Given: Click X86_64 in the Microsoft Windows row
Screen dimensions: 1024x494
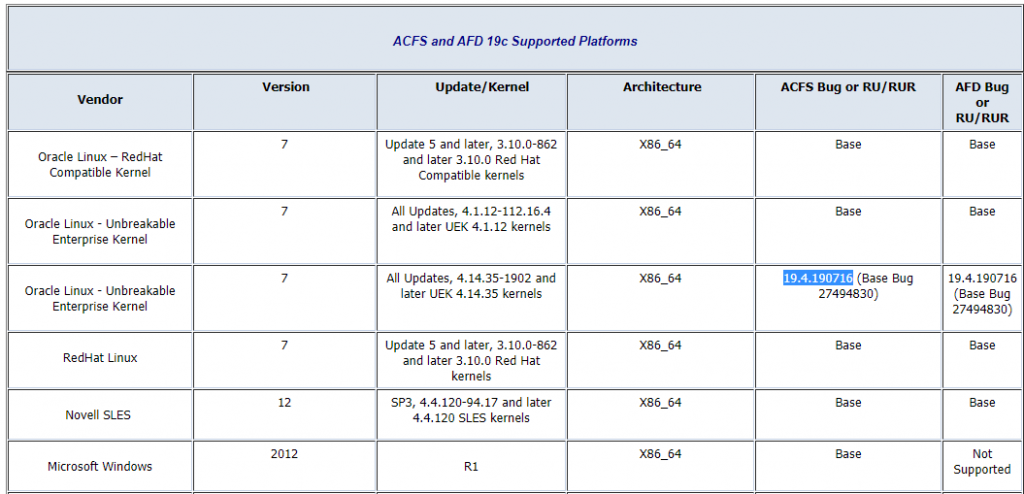Looking at the screenshot, I should (660, 453).
